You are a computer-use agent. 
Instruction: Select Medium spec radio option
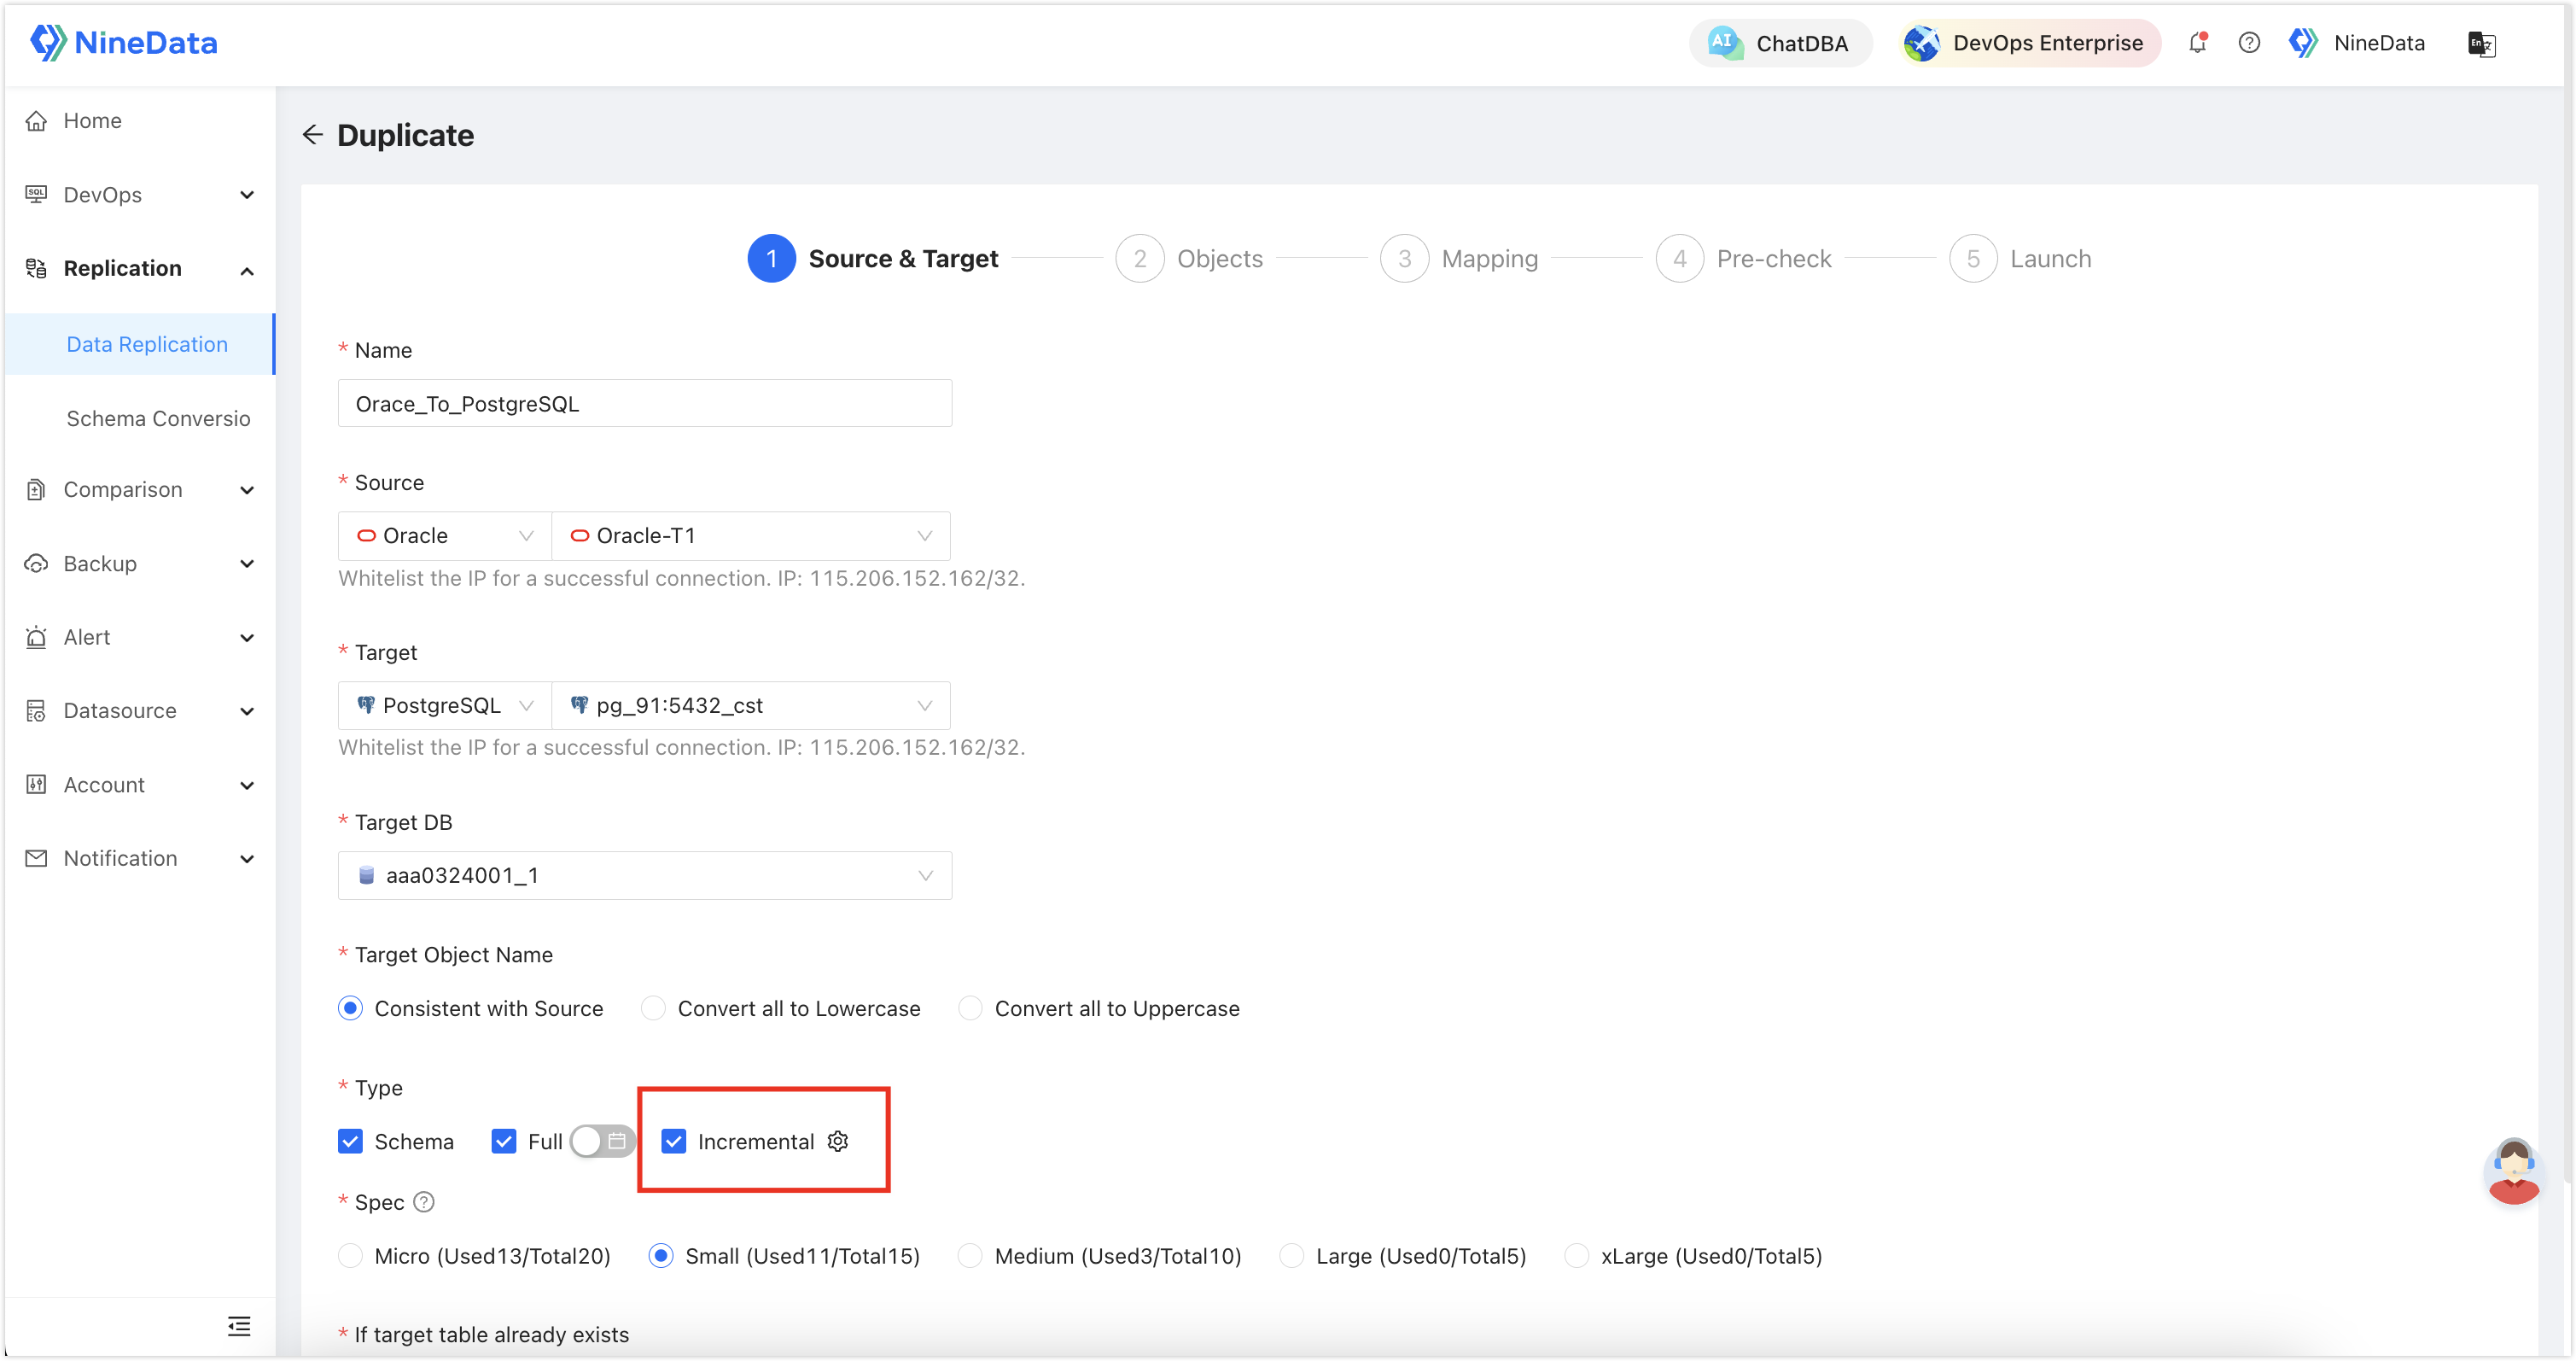pos(970,1256)
